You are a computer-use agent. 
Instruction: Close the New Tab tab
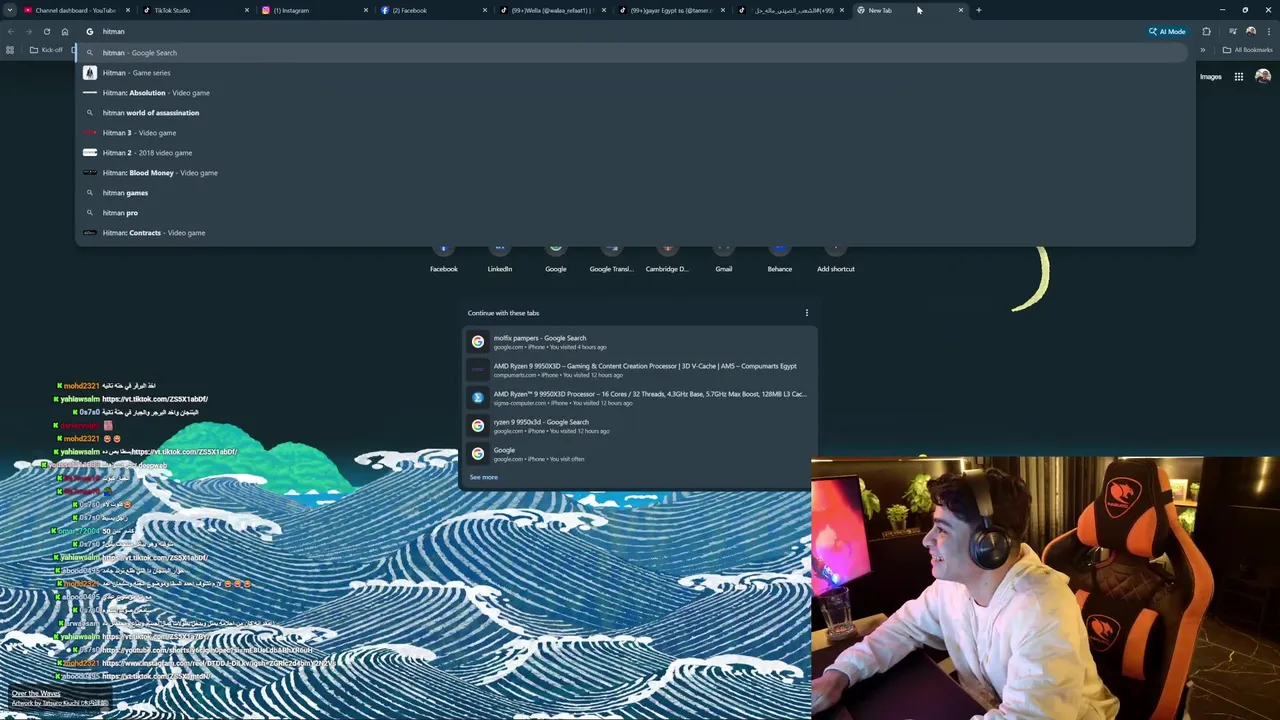(x=961, y=10)
